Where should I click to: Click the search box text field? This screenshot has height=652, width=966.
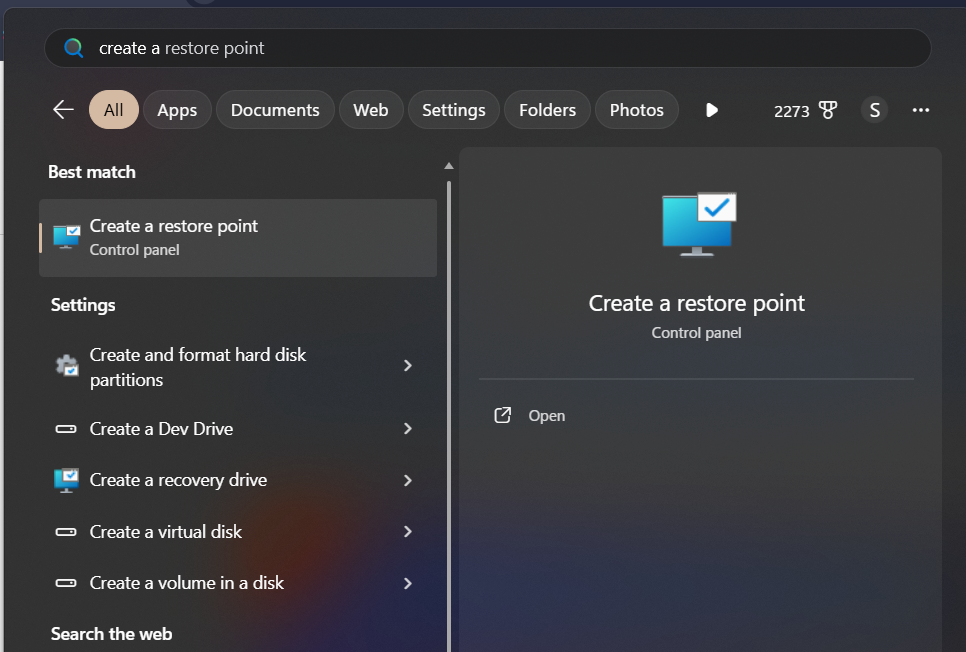pyautogui.click(x=487, y=48)
